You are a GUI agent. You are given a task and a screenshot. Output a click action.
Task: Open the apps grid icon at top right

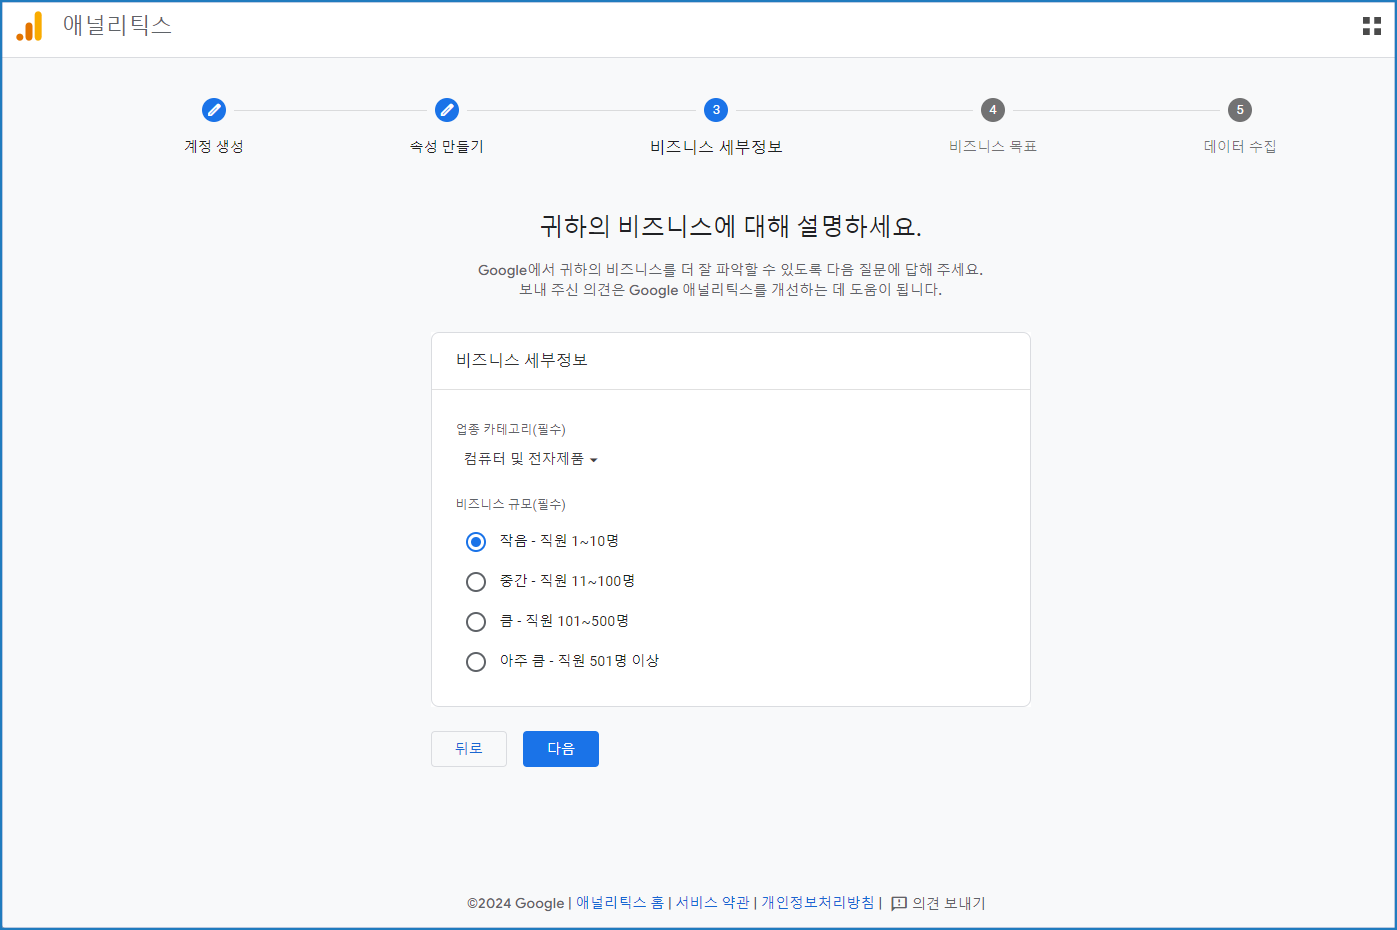pos(1371,27)
